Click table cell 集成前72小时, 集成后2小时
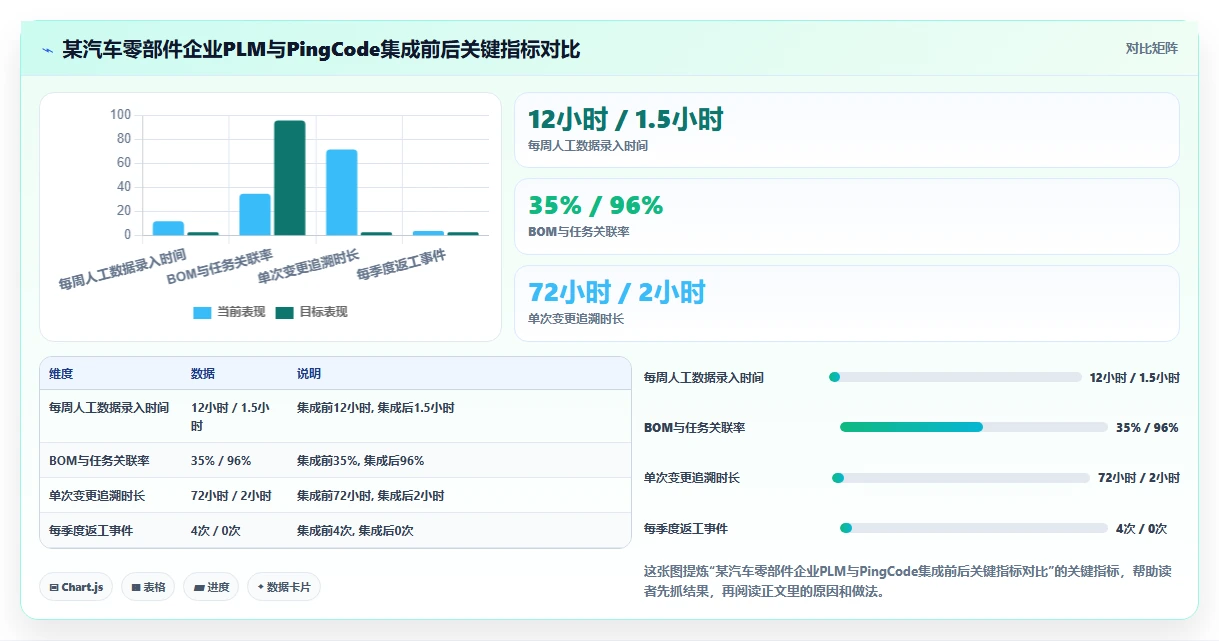The image size is (1219, 641). tap(371, 496)
